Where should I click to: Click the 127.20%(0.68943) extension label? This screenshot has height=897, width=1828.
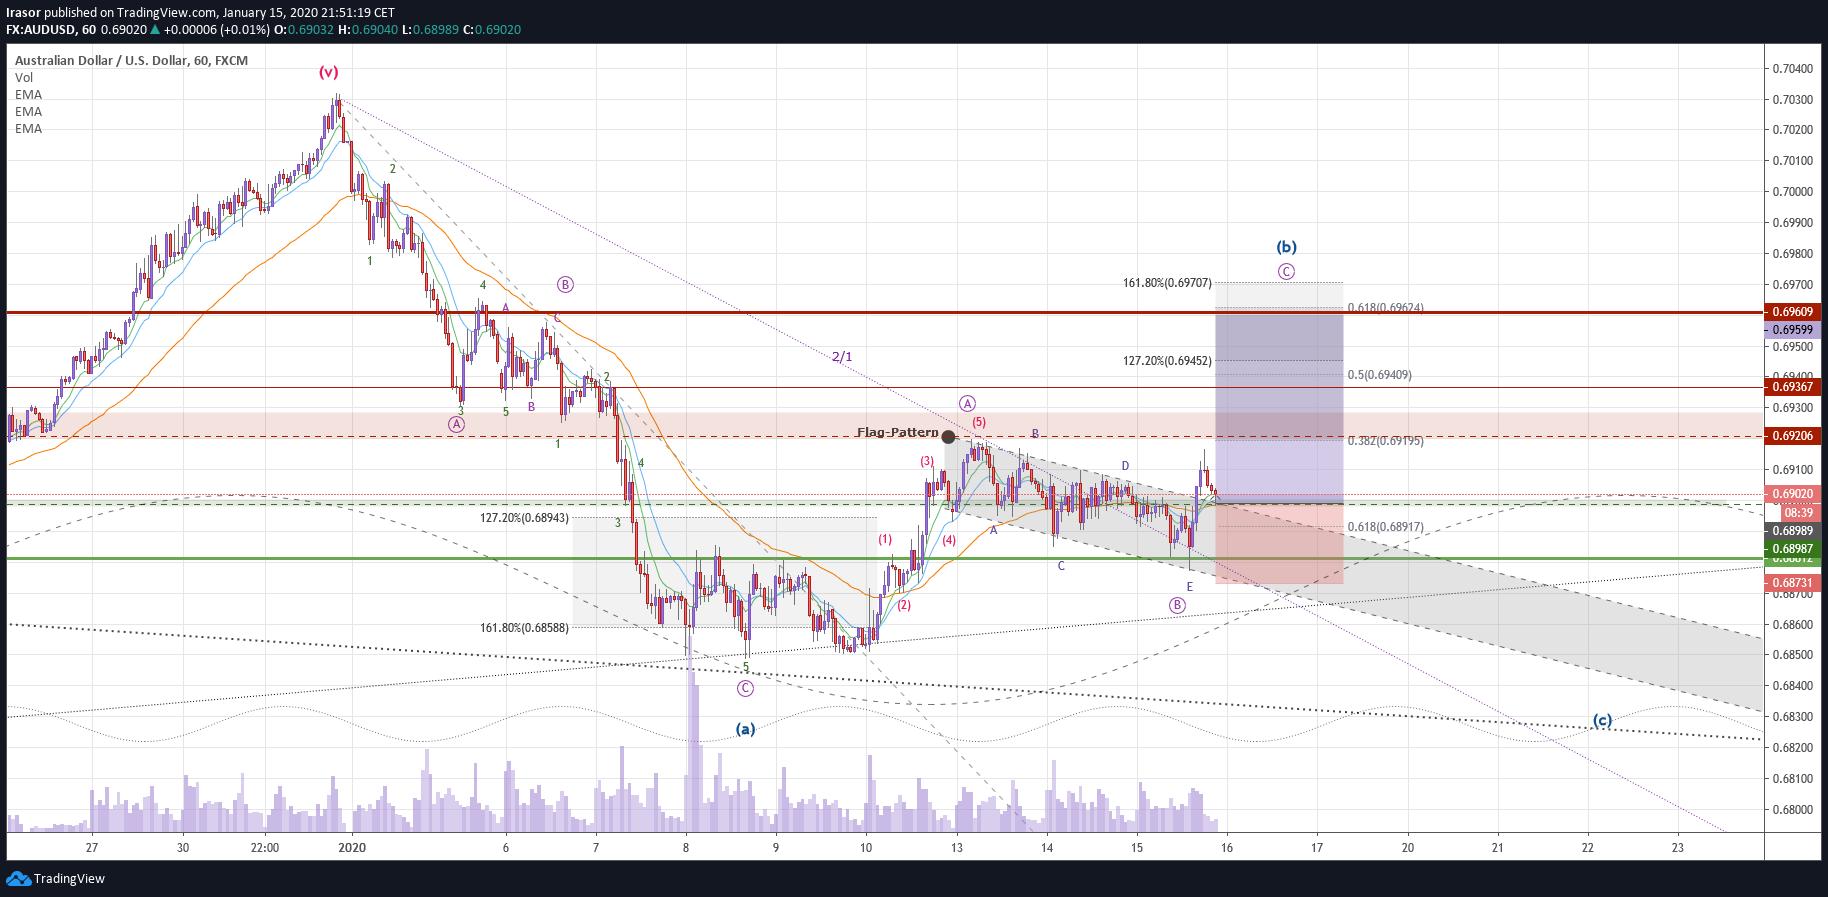pyautogui.click(x=524, y=518)
